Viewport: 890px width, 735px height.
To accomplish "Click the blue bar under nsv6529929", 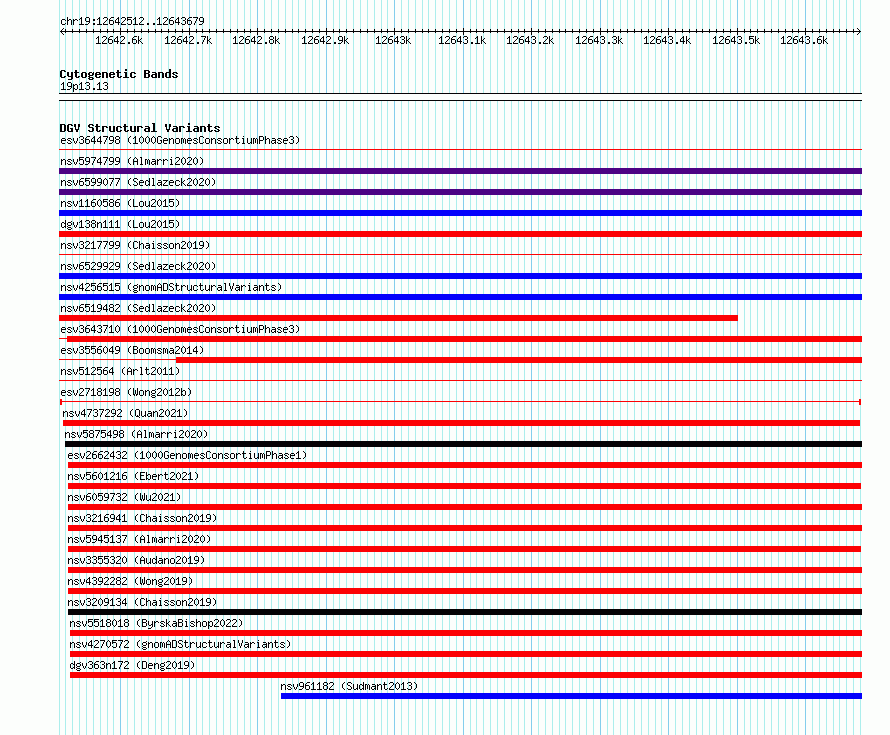I will tap(460, 276).
